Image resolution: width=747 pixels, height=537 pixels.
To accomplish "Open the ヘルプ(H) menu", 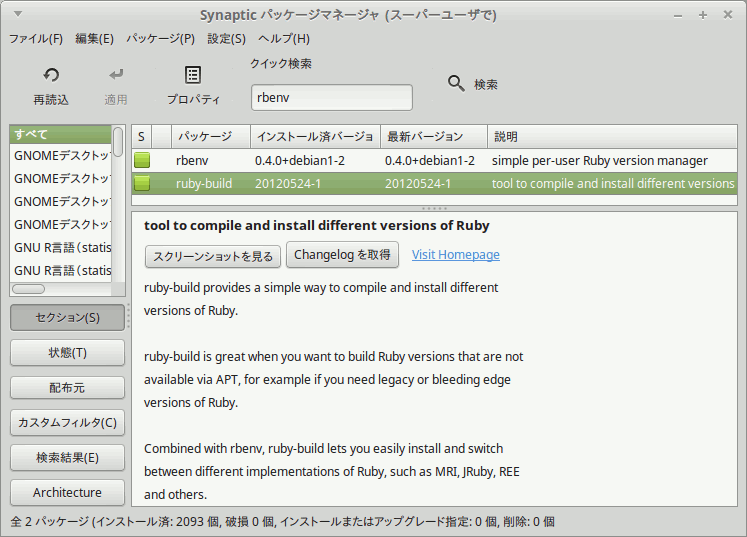I will [x=284, y=39].
